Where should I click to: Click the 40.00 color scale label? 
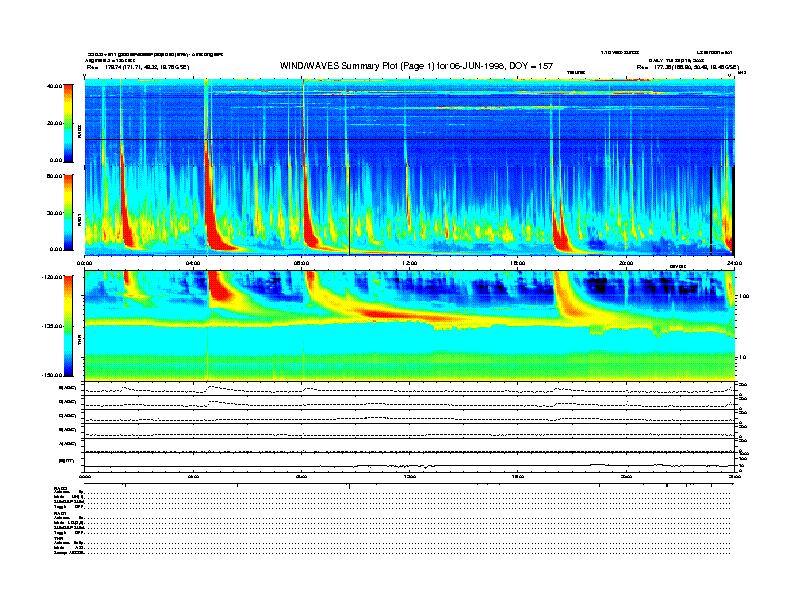click(x=55, y=86)
